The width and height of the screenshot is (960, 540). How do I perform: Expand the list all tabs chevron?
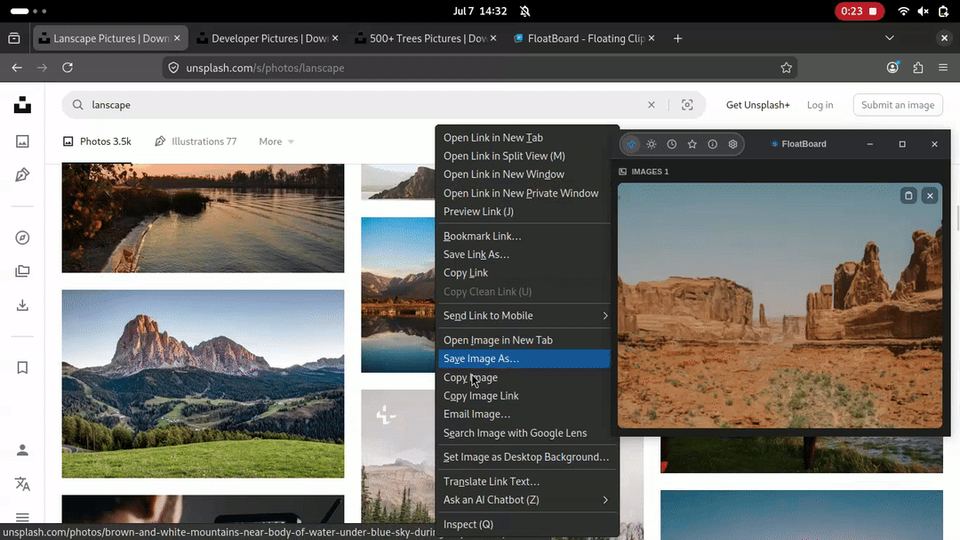pyautogui.click(x=890, y=39)
